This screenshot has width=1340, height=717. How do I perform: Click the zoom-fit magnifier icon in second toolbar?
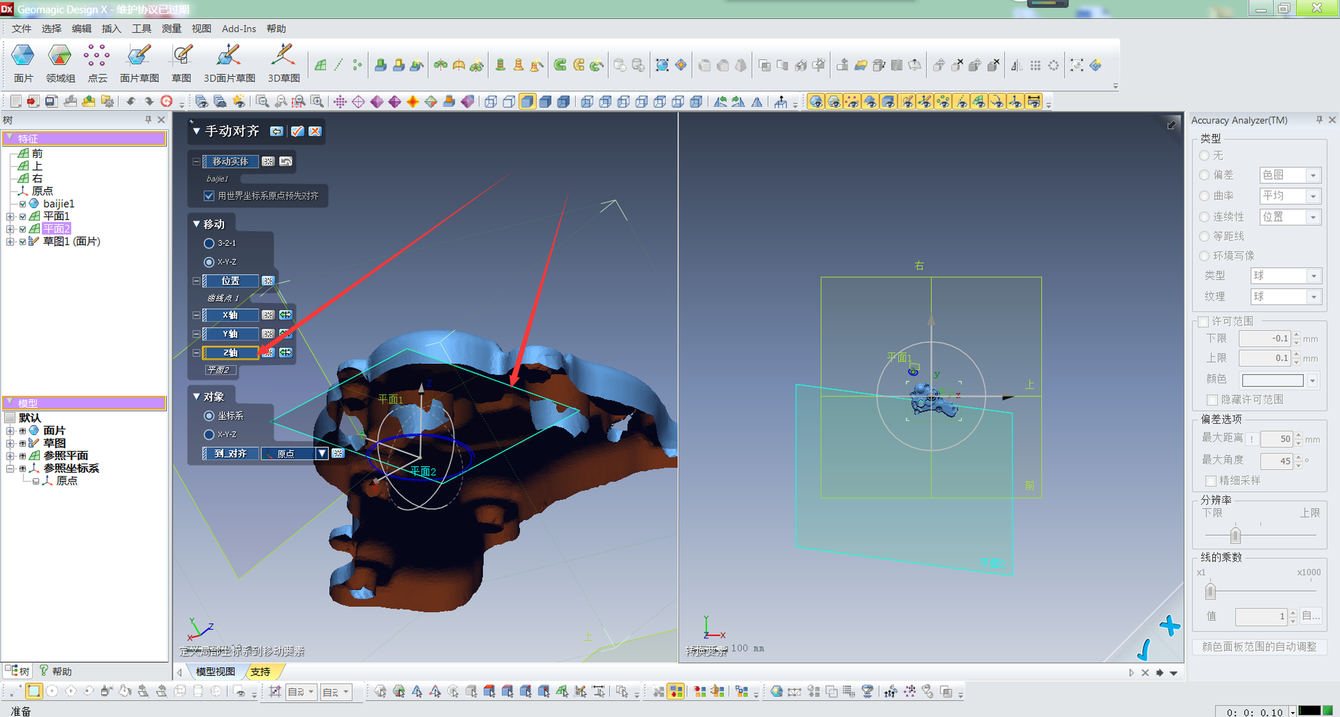click(x=262, y=101)
